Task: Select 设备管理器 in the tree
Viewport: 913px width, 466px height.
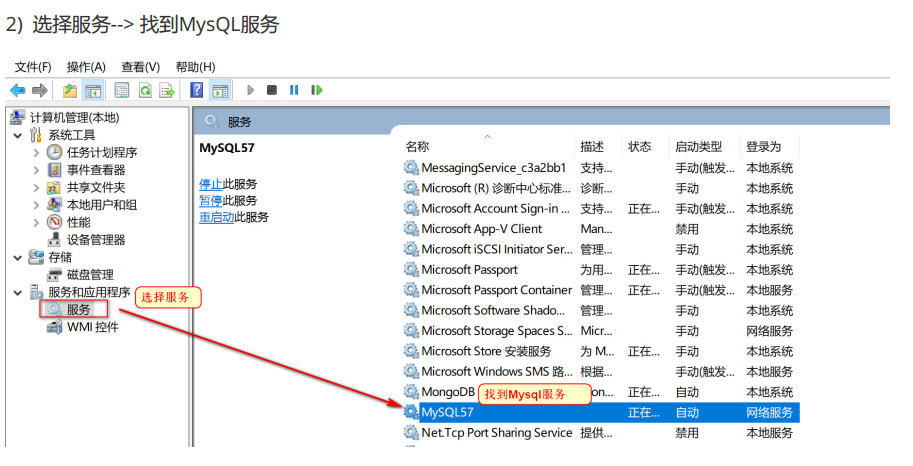Action: (x=95, y=240)
